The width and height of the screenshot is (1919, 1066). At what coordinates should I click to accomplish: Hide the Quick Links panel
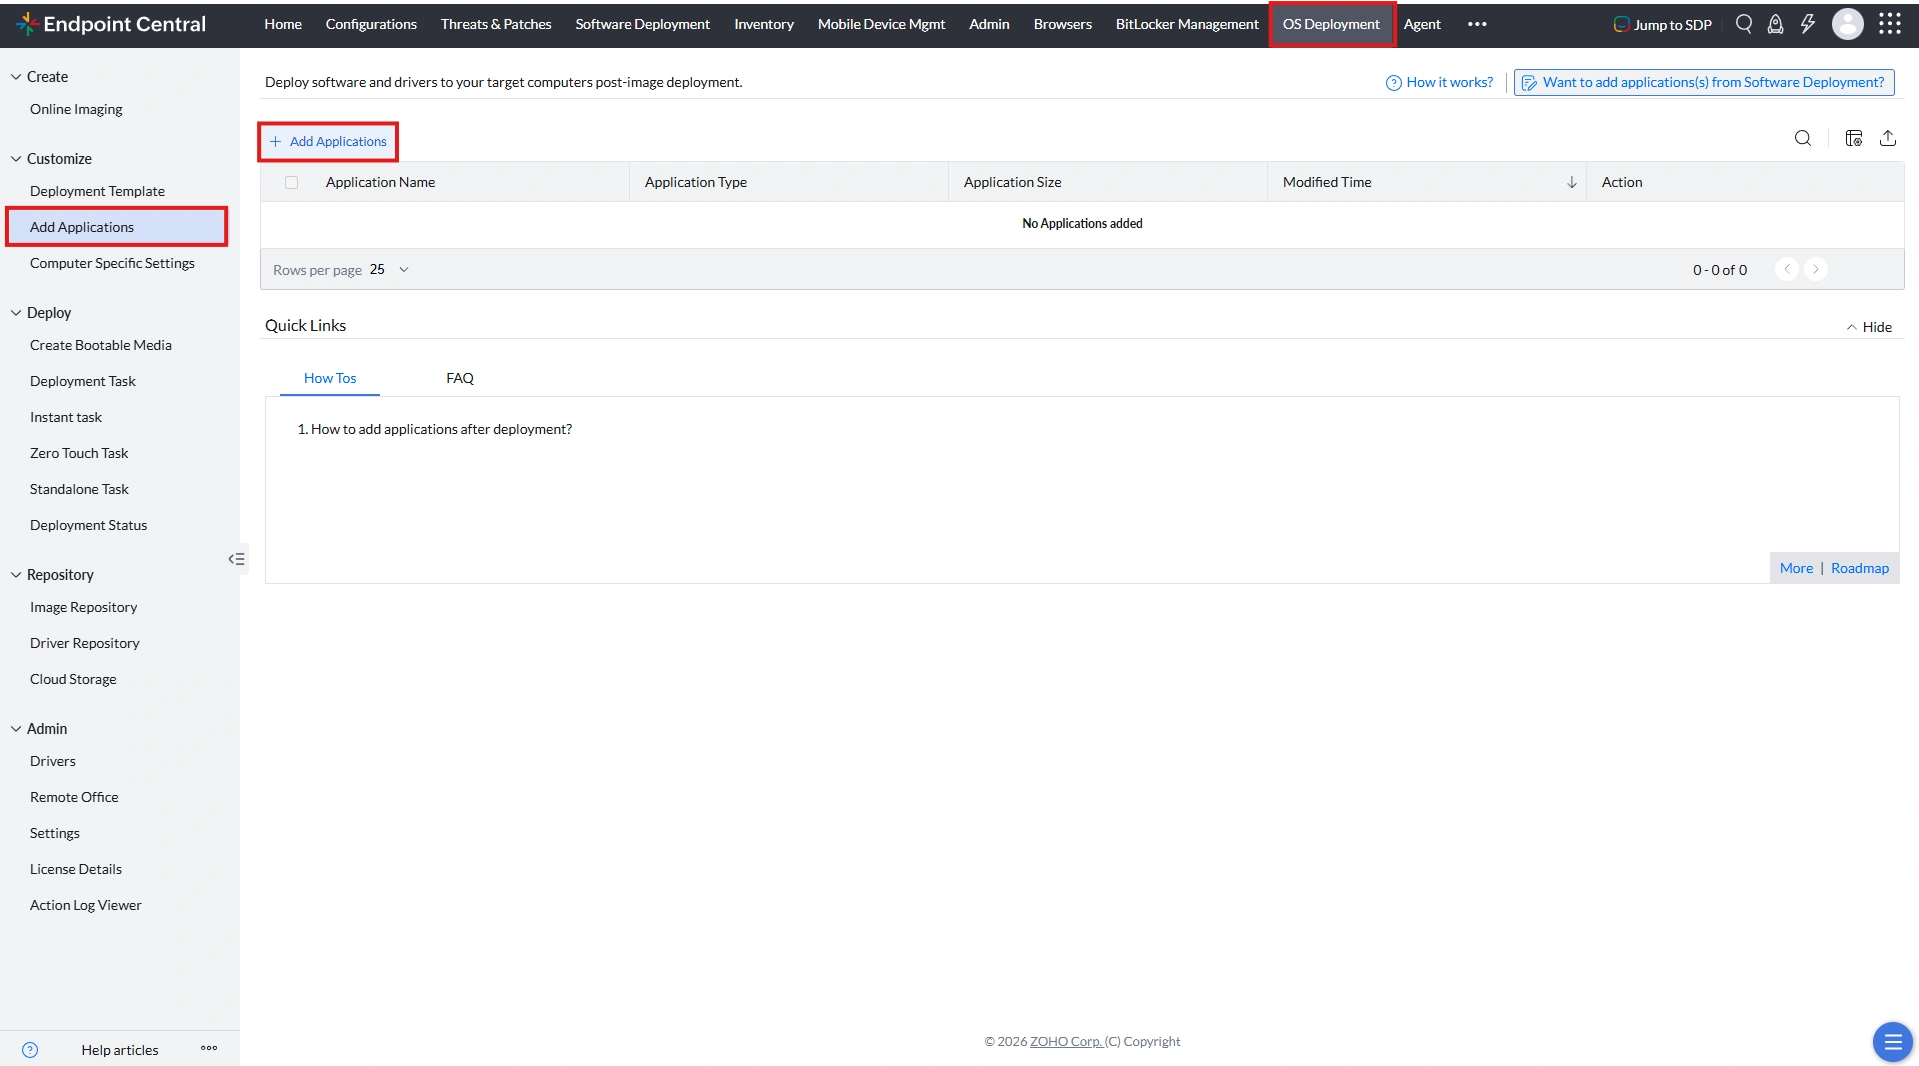coord(1869,327)
